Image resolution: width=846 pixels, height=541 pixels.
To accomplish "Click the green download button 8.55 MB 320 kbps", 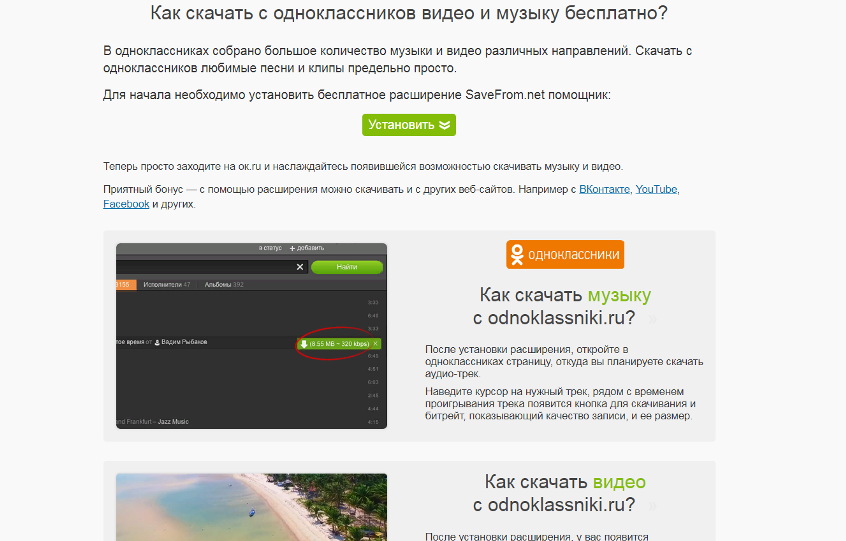I will tap(339, 344).
